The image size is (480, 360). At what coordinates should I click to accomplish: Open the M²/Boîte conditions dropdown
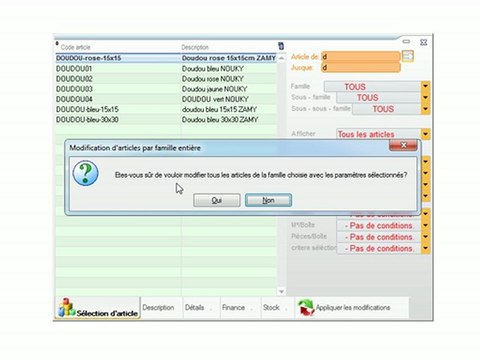[425, 226]
